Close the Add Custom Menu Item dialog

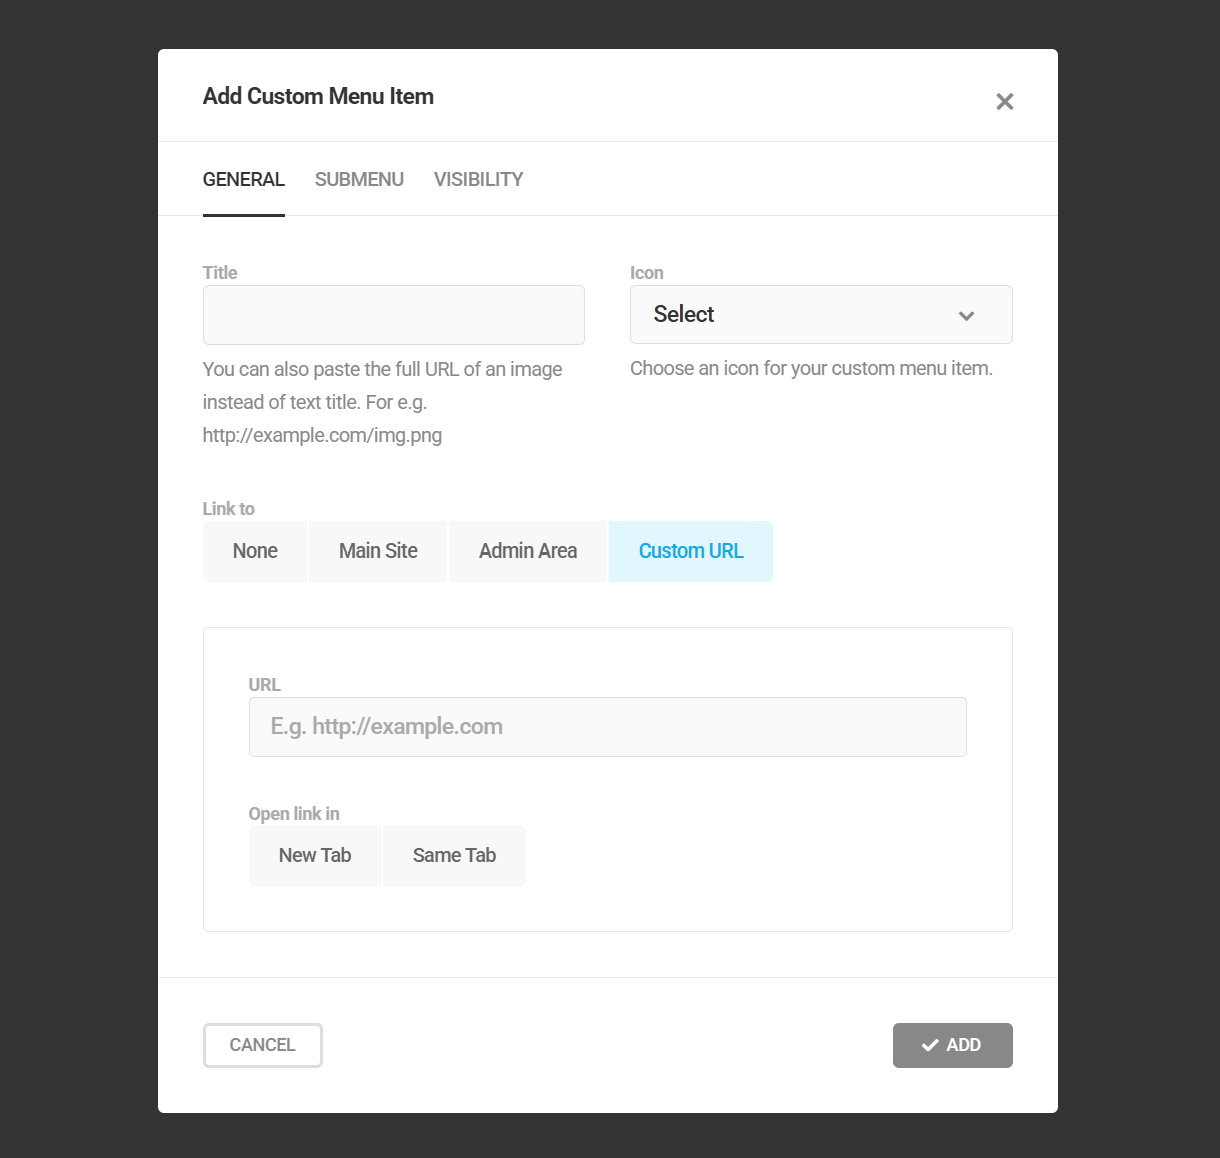tap(1004, 101)
